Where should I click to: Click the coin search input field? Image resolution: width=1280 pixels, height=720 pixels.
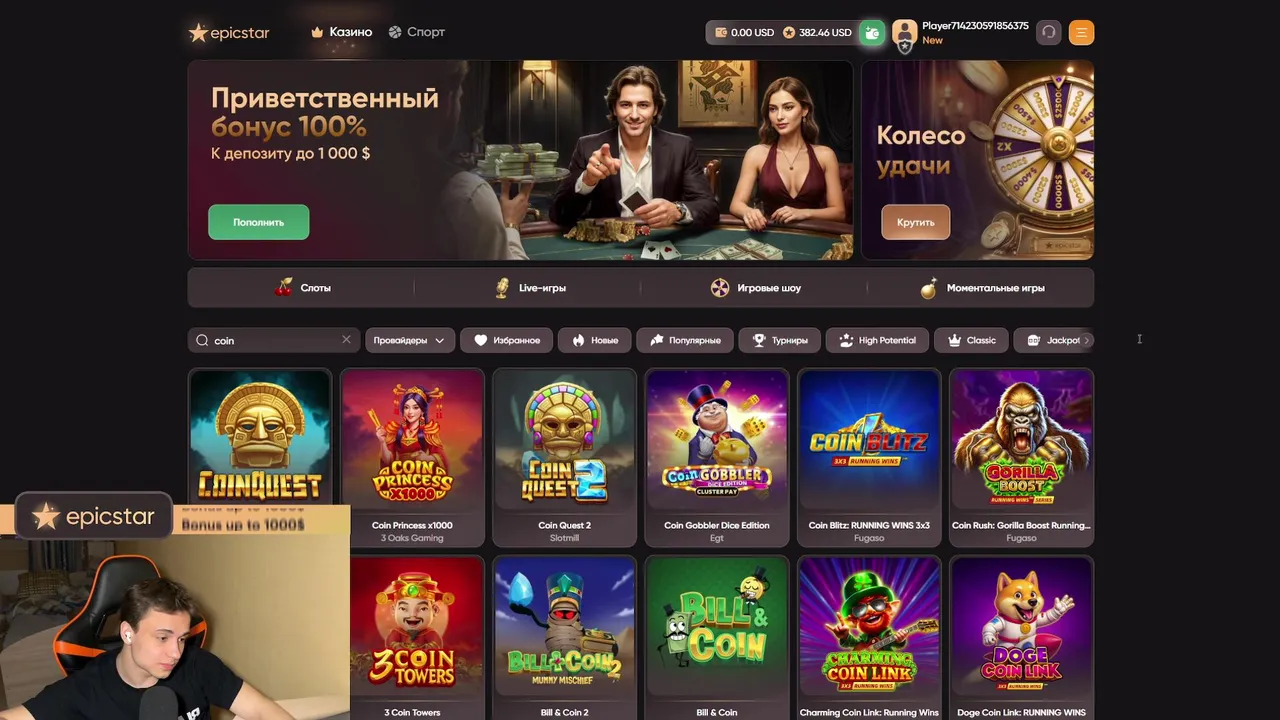tap(274, 340)
